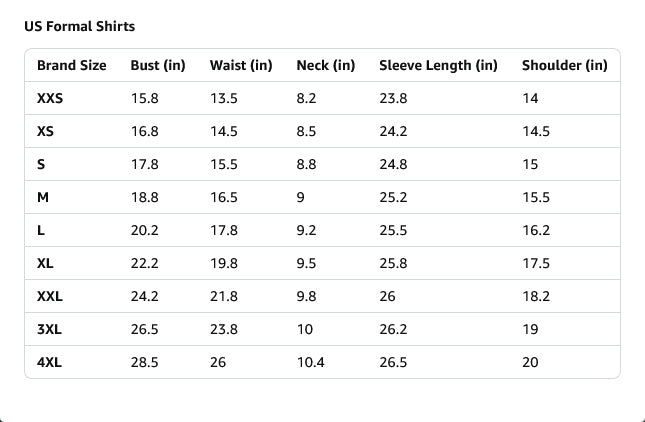Select the 18.8 bust value for M
This screenshot has width=645, height=422.
tap(145, 198)
